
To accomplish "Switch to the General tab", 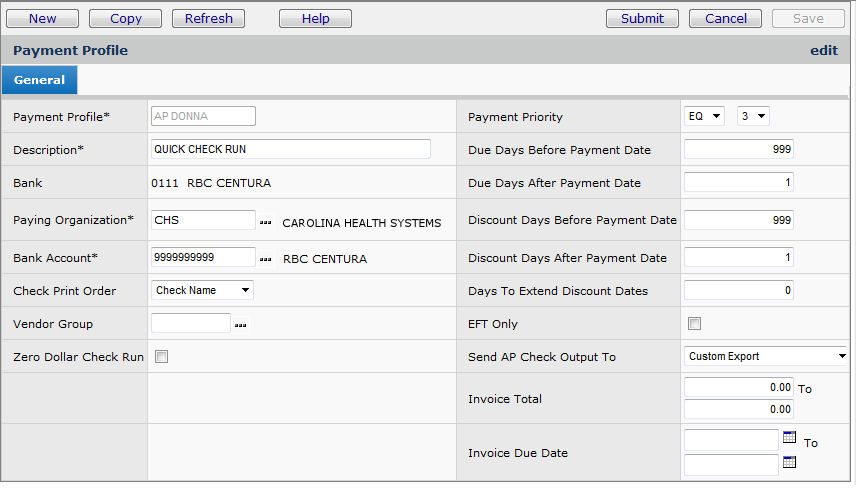I will tap(39, 80).
